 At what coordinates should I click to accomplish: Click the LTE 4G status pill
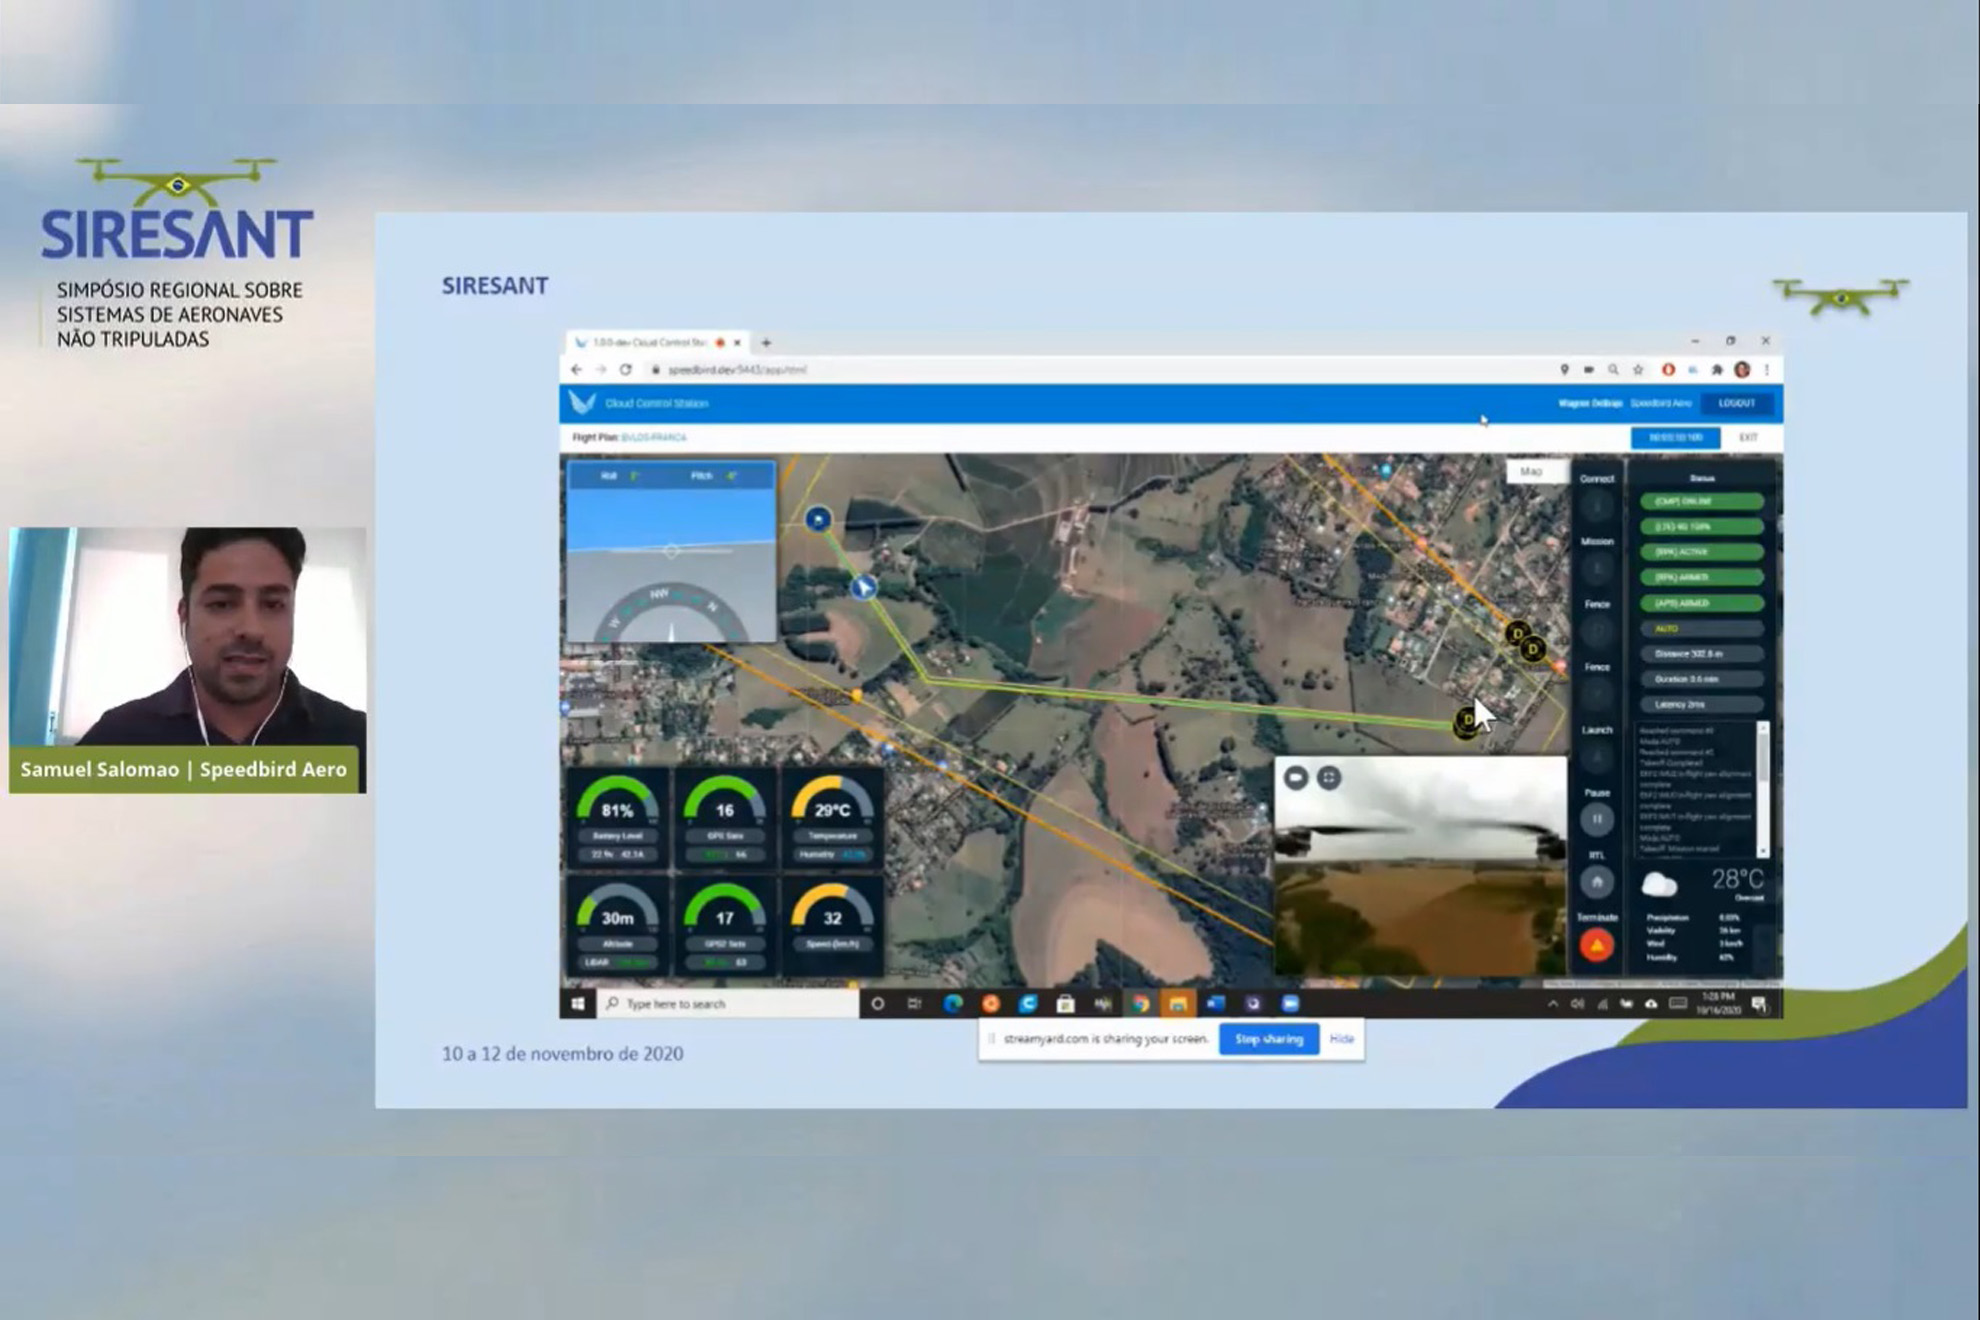click(x=1701, y=526)
